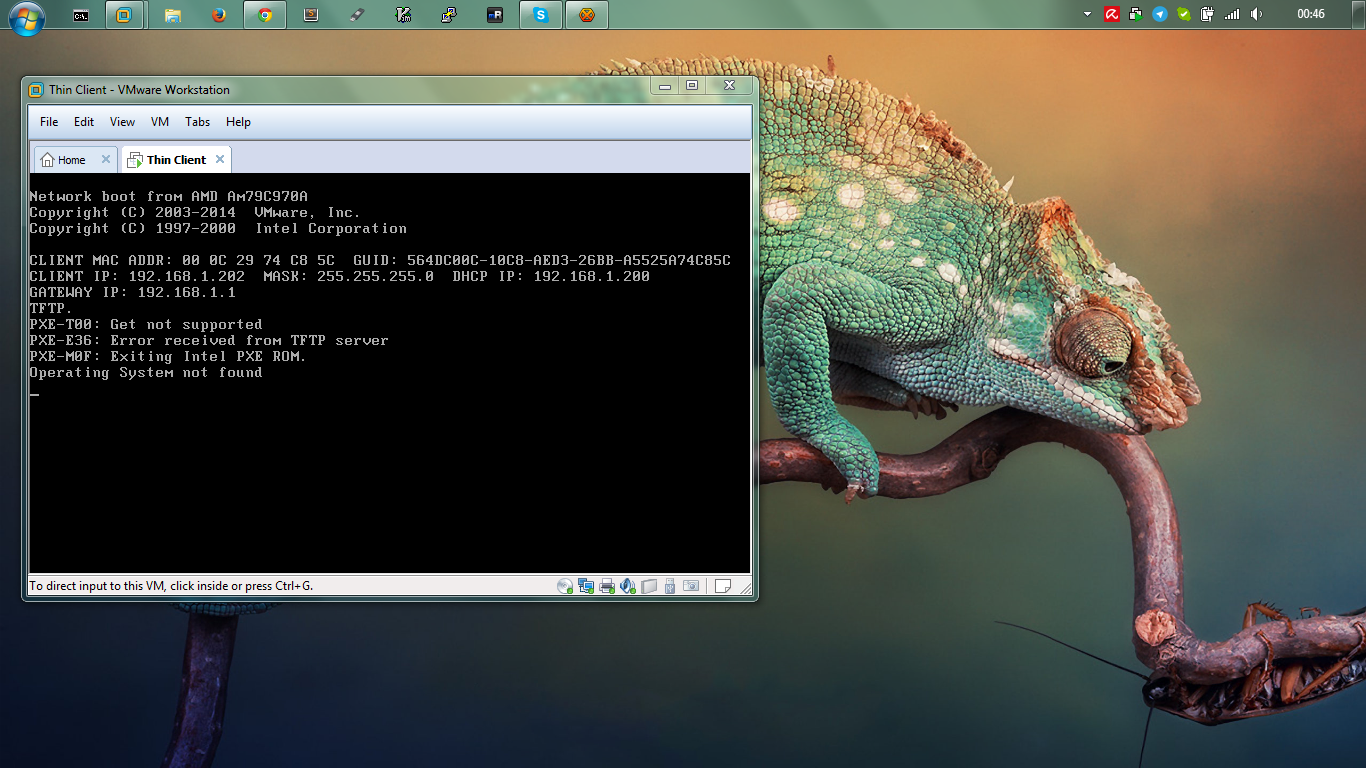Open the Windows Start menu
The width and height of the screenshot is (1366, 768).
26,17
